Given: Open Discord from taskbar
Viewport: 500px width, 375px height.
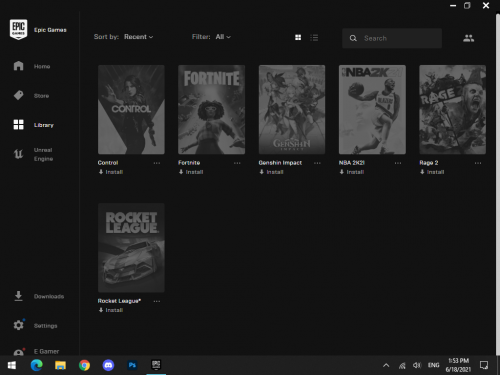Looking at the screenshot, I should [108, 365].
